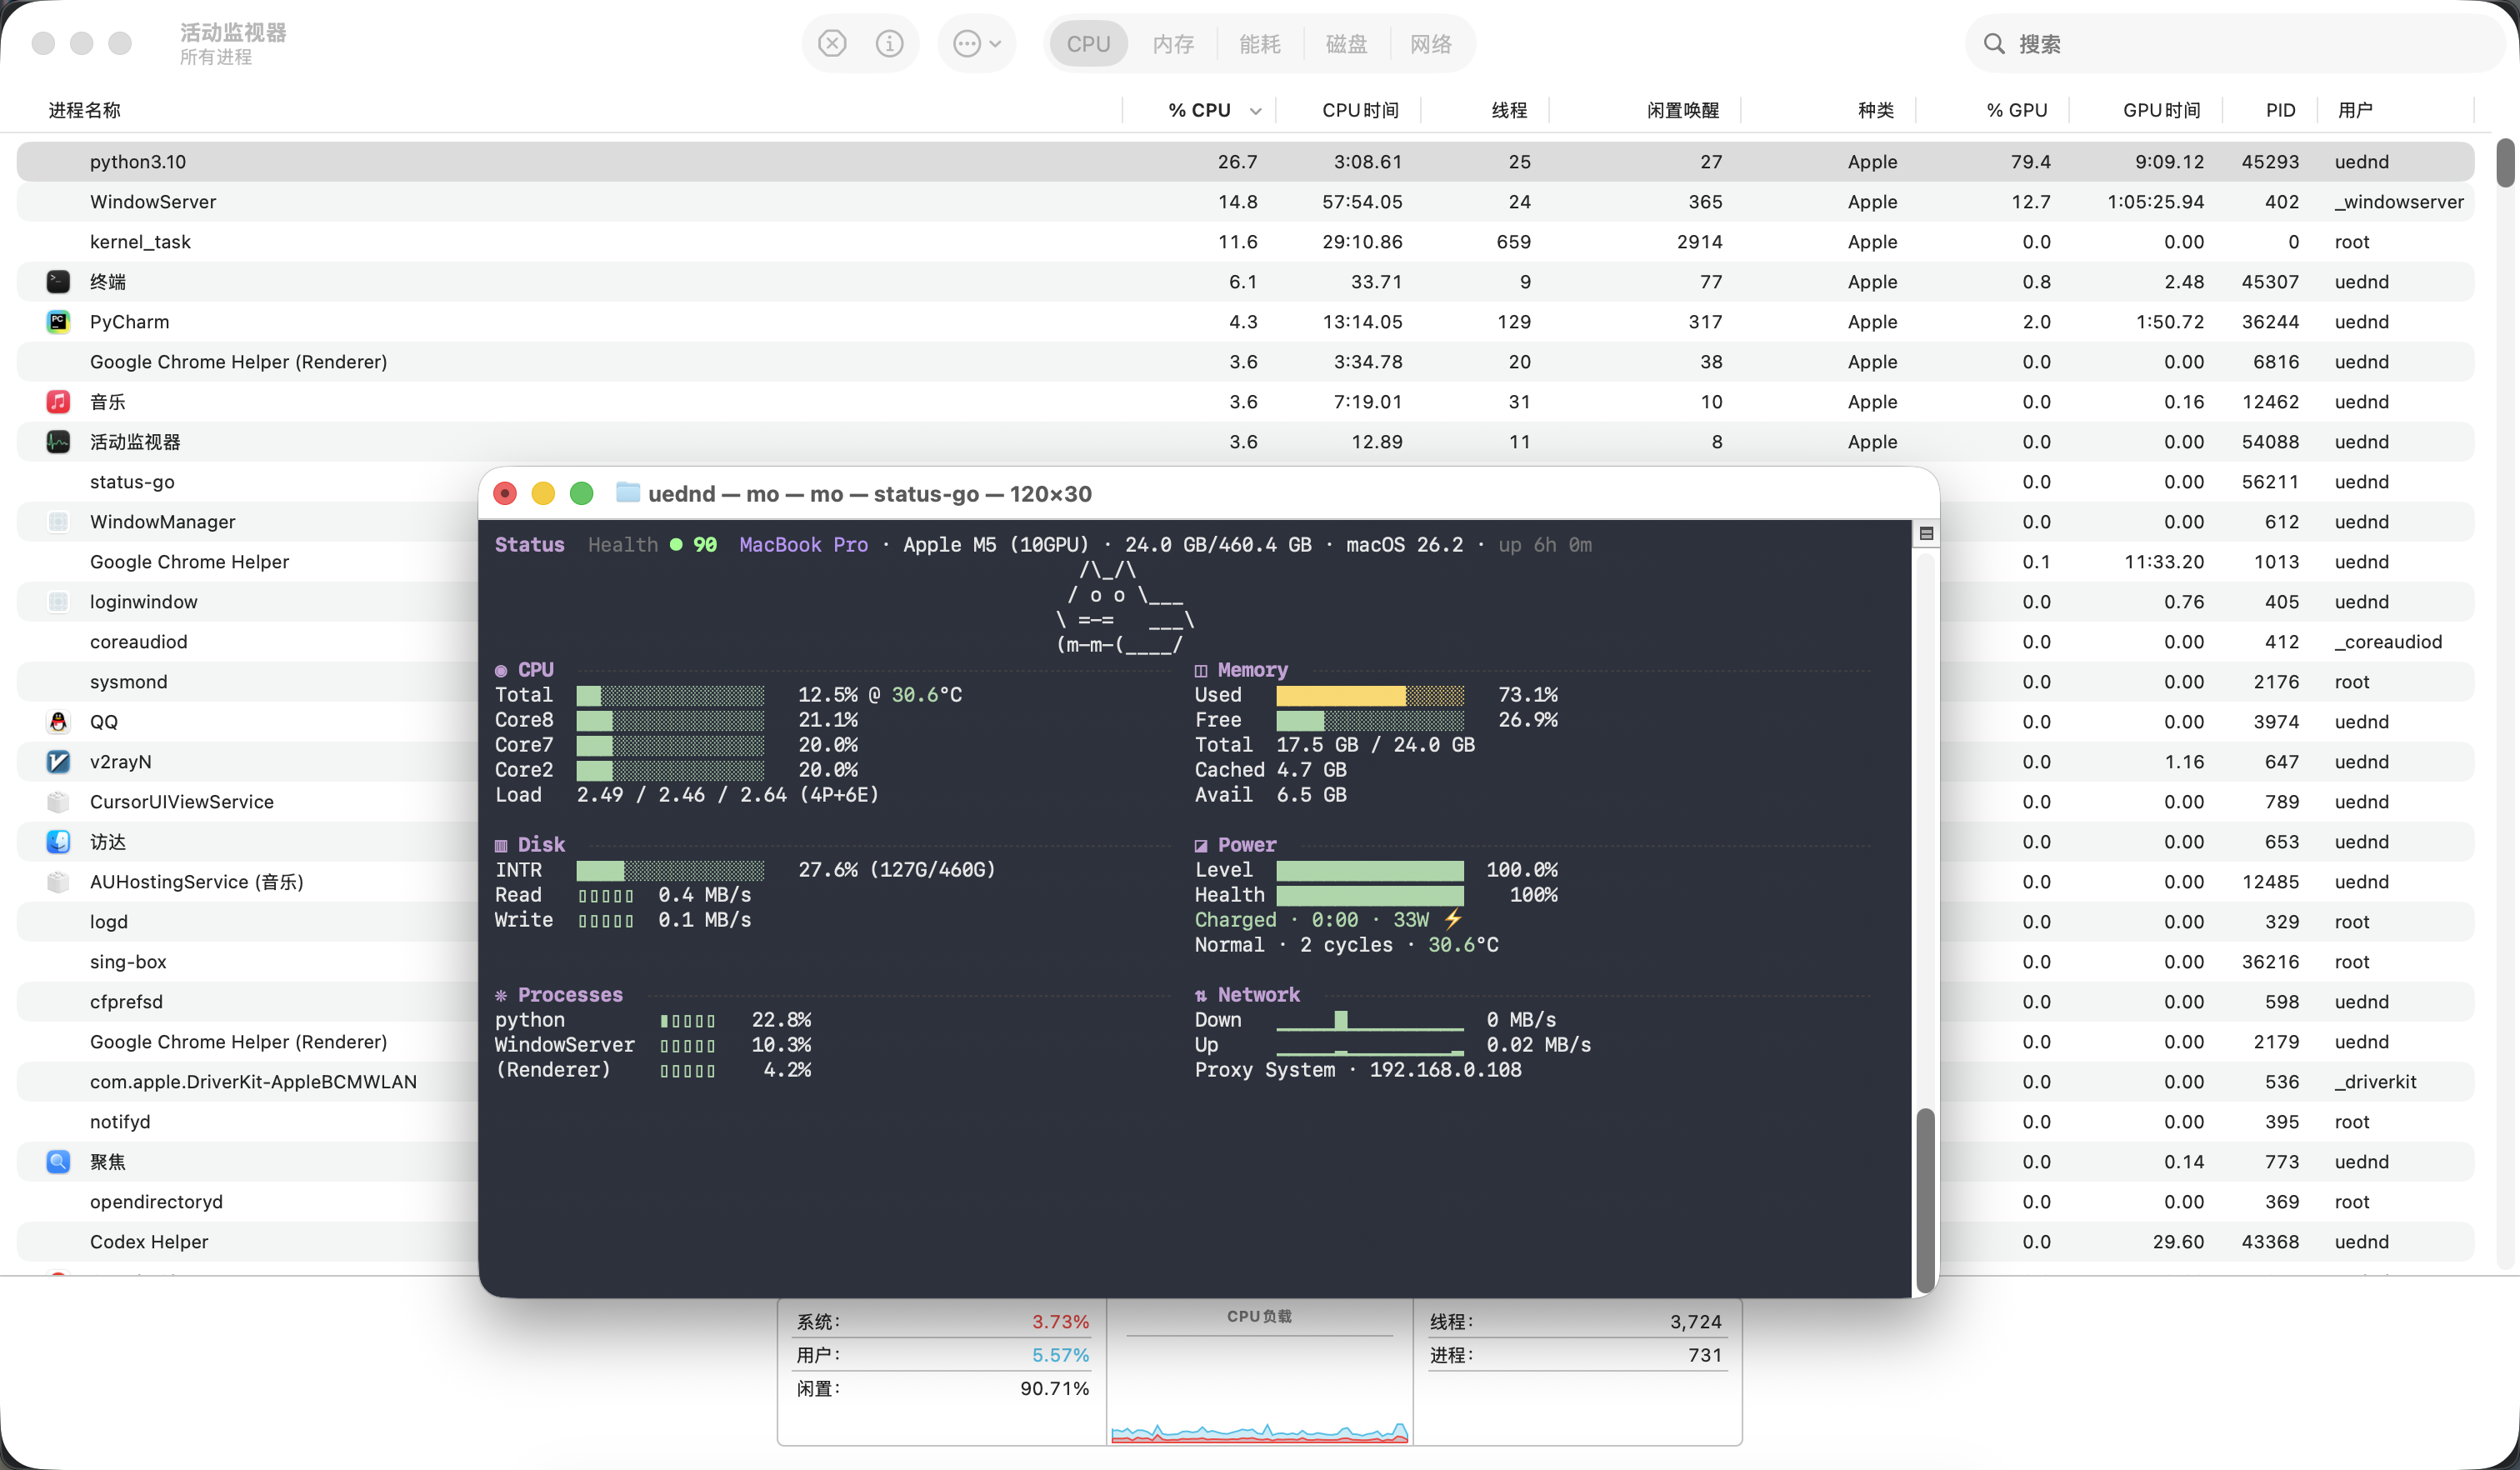Select the sing-box process name
This screenshot has height=1470, width=2520.
(128, 962)
